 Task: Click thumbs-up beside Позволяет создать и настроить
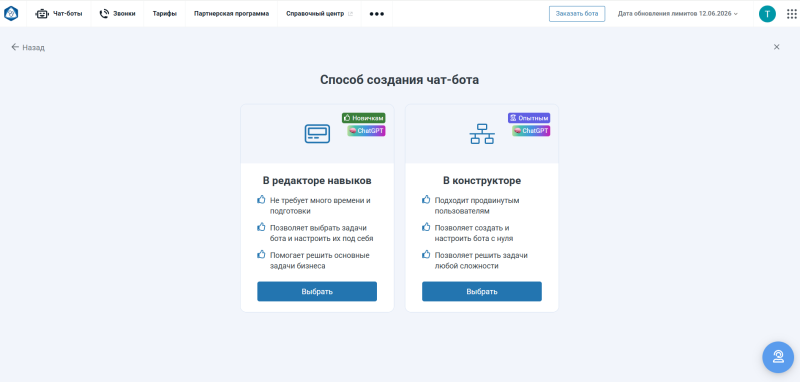[x=426, y=227]
